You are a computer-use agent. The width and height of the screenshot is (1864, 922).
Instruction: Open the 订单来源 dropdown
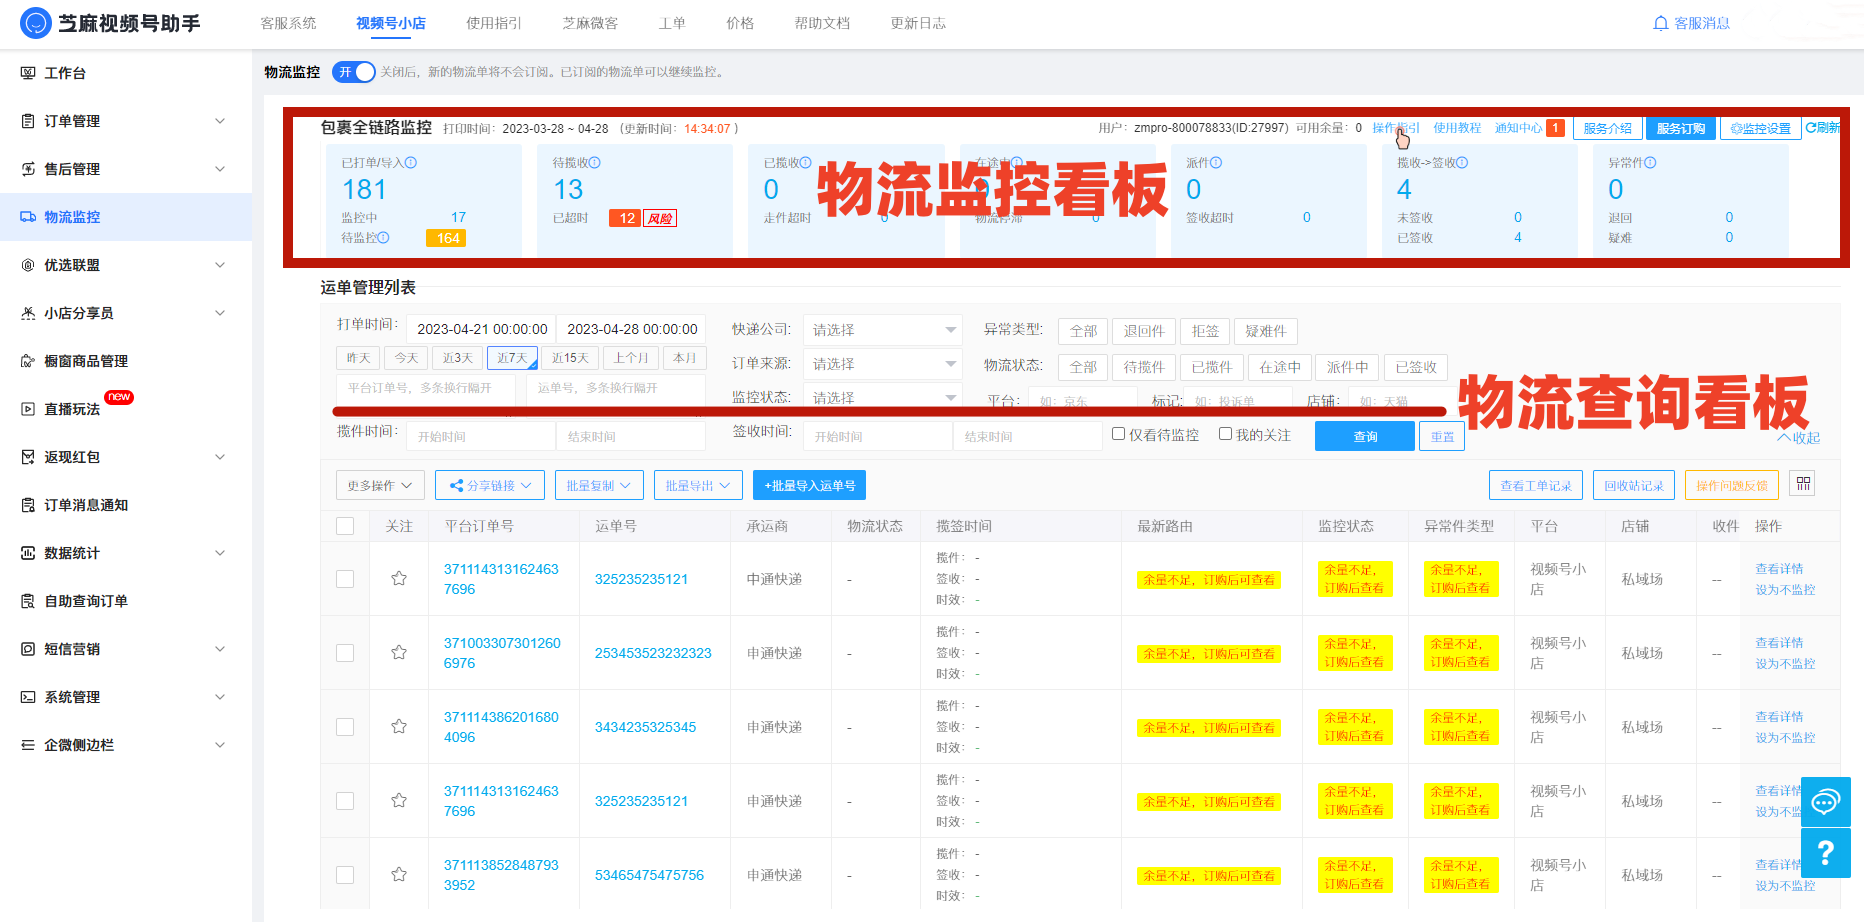click(x=882, y=364)
